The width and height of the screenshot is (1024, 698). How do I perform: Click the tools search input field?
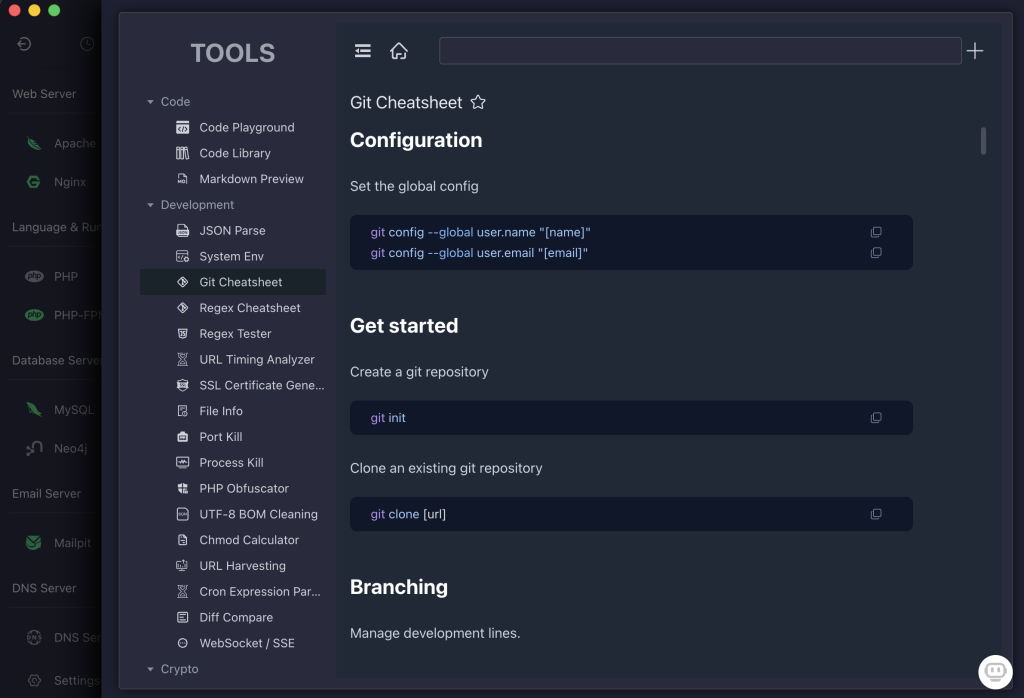pos(699,51)
